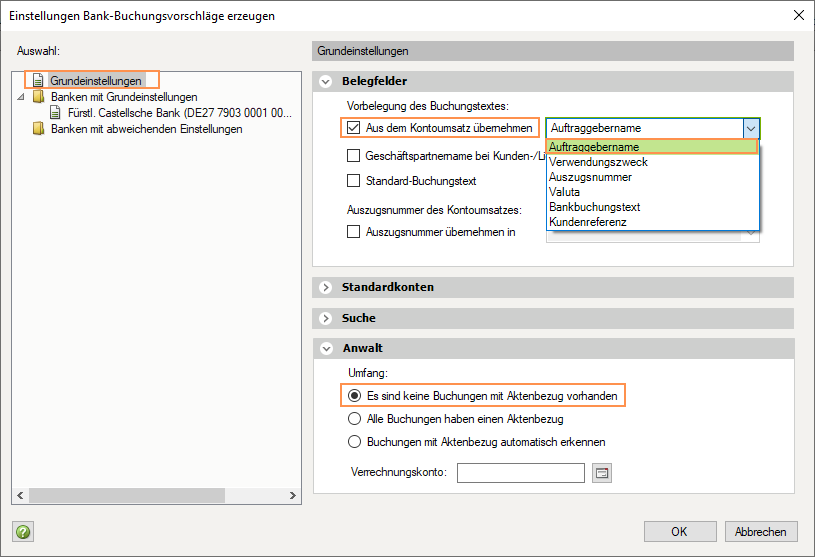
Task: Click the tree panel horizontal scrollbar
Action: pos(156,495)
